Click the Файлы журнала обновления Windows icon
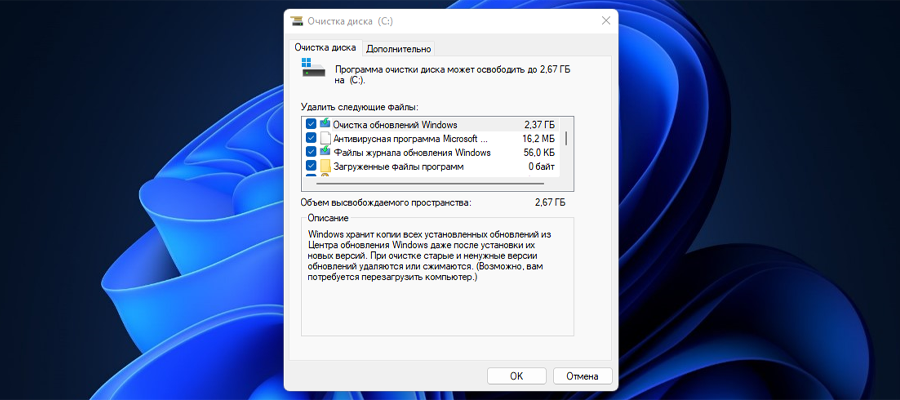This screenshot has width=900, height=400. (325, 152)
